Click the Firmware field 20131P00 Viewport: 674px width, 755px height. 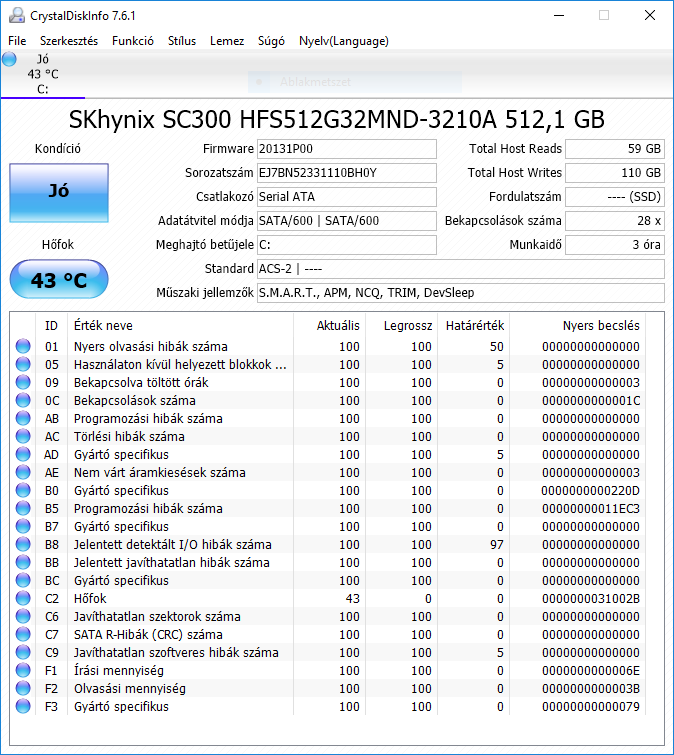pyautogui.click(x=347, y=149)
